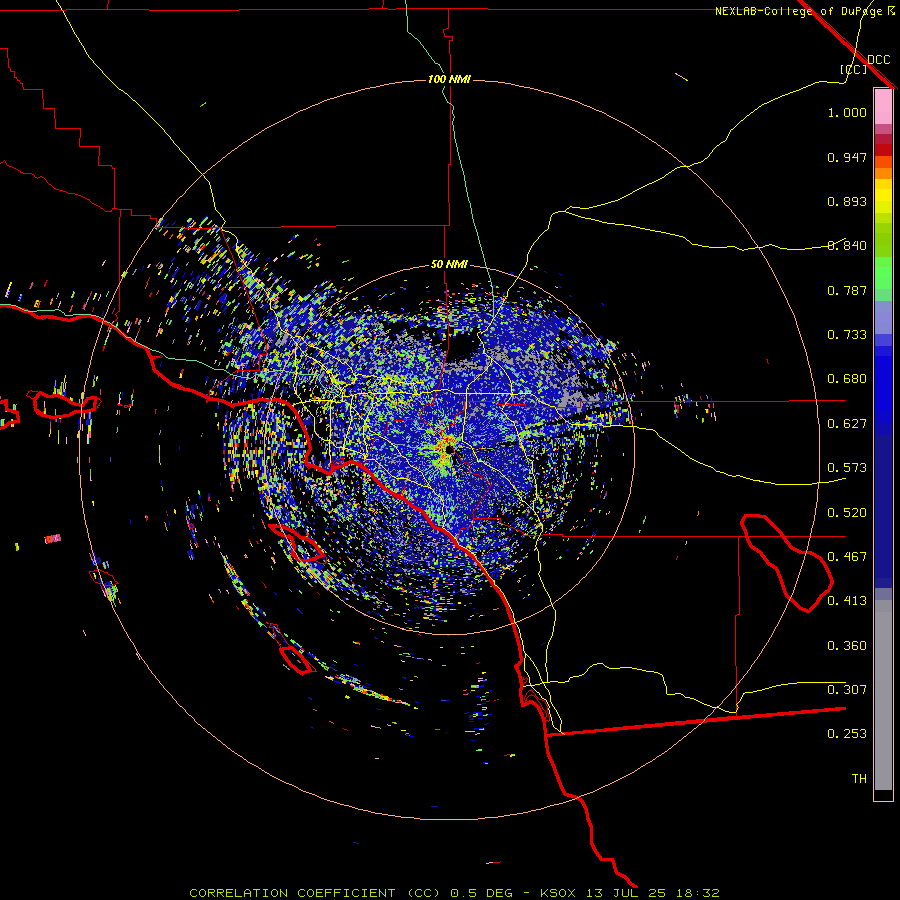Click the 0.520 scale label
900x900 pixels.
[x=847, y=513]
